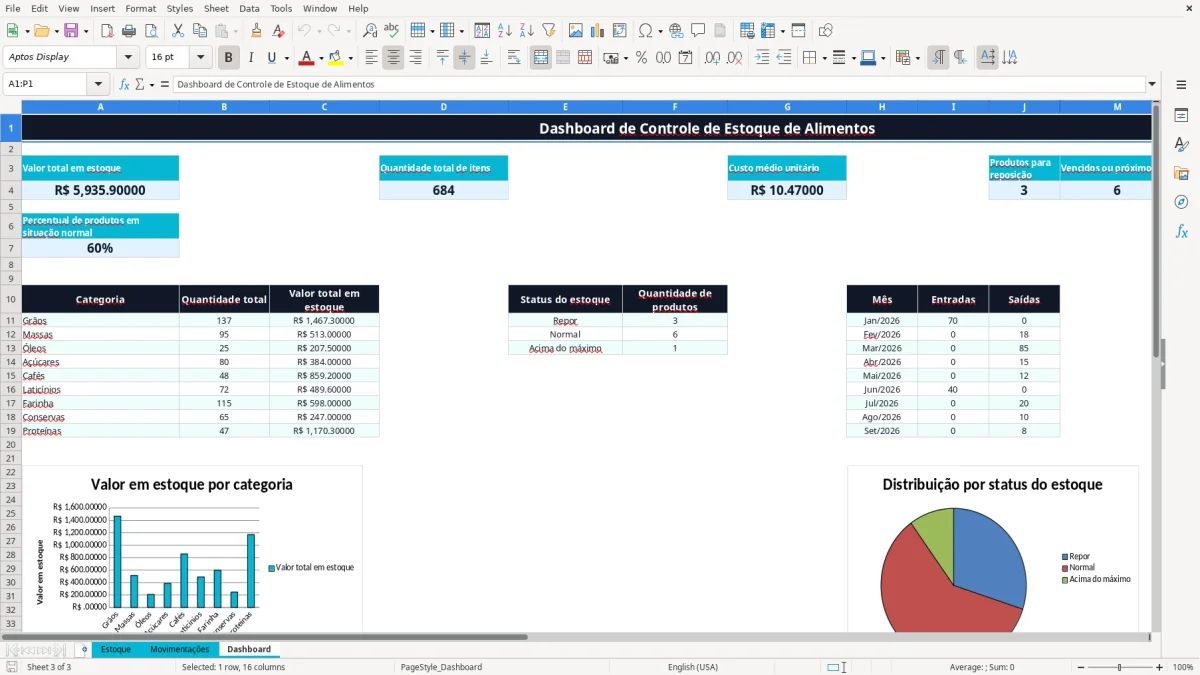
Task: Increase the indent
Action: coord(762,58)
